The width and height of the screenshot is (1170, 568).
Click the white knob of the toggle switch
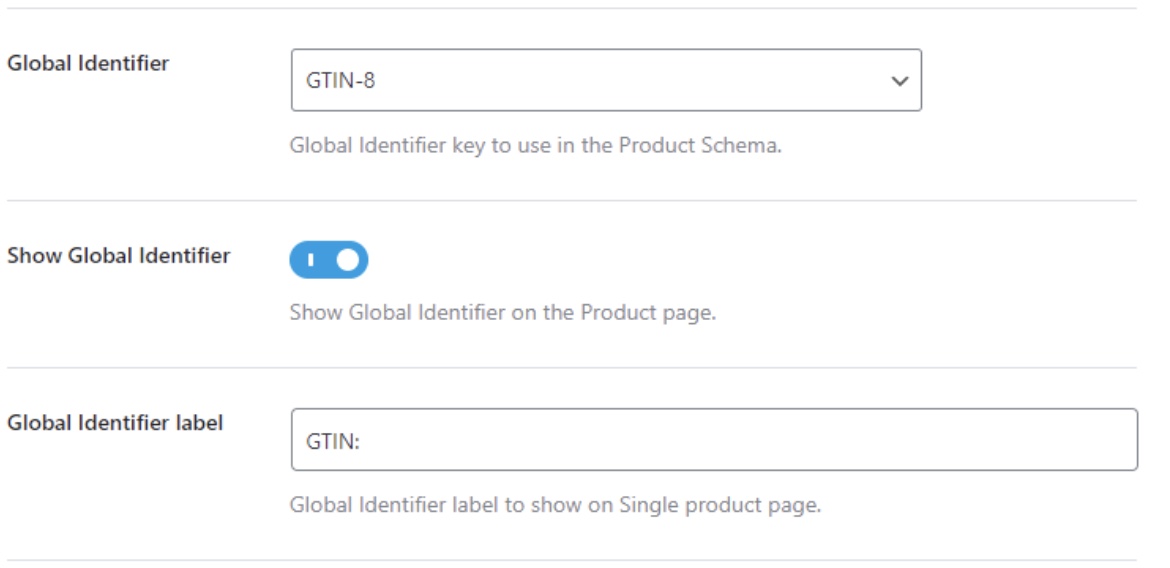(348, 260)
